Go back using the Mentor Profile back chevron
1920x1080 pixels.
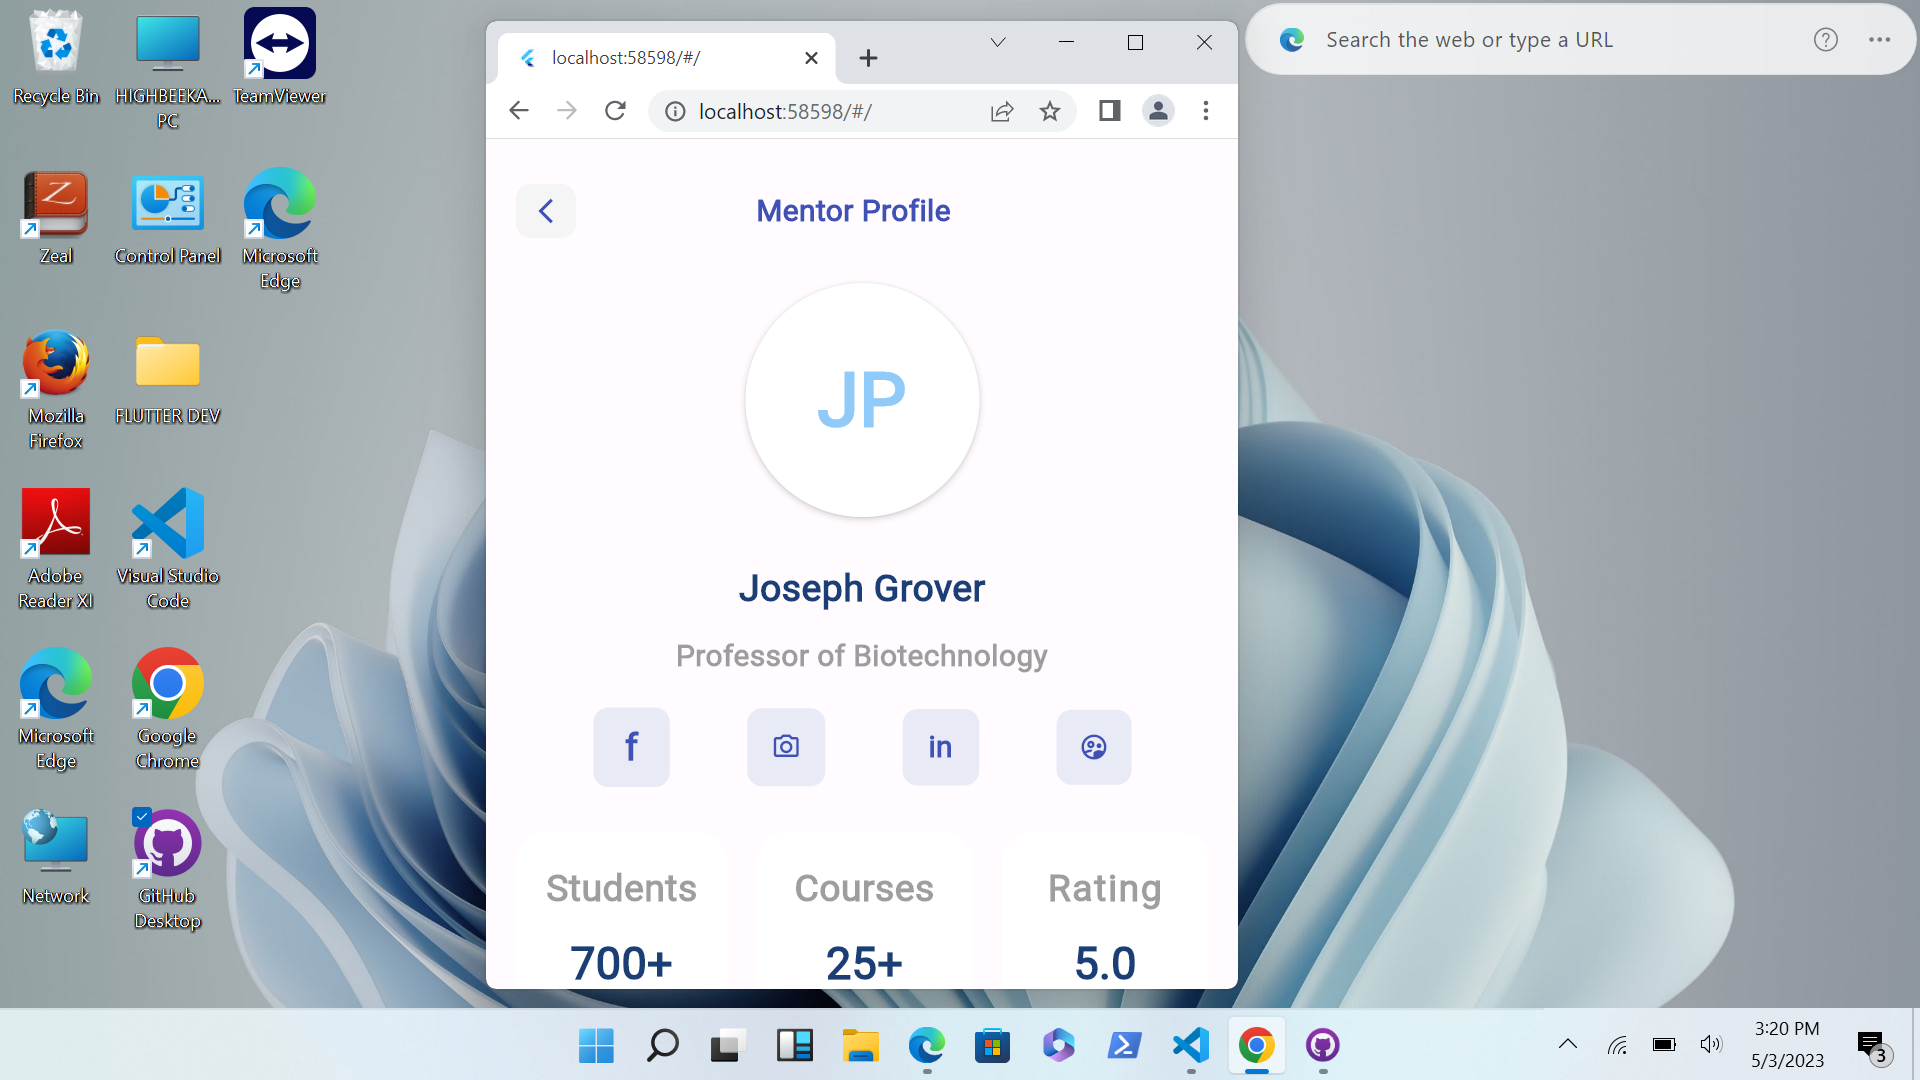point(546,211)
